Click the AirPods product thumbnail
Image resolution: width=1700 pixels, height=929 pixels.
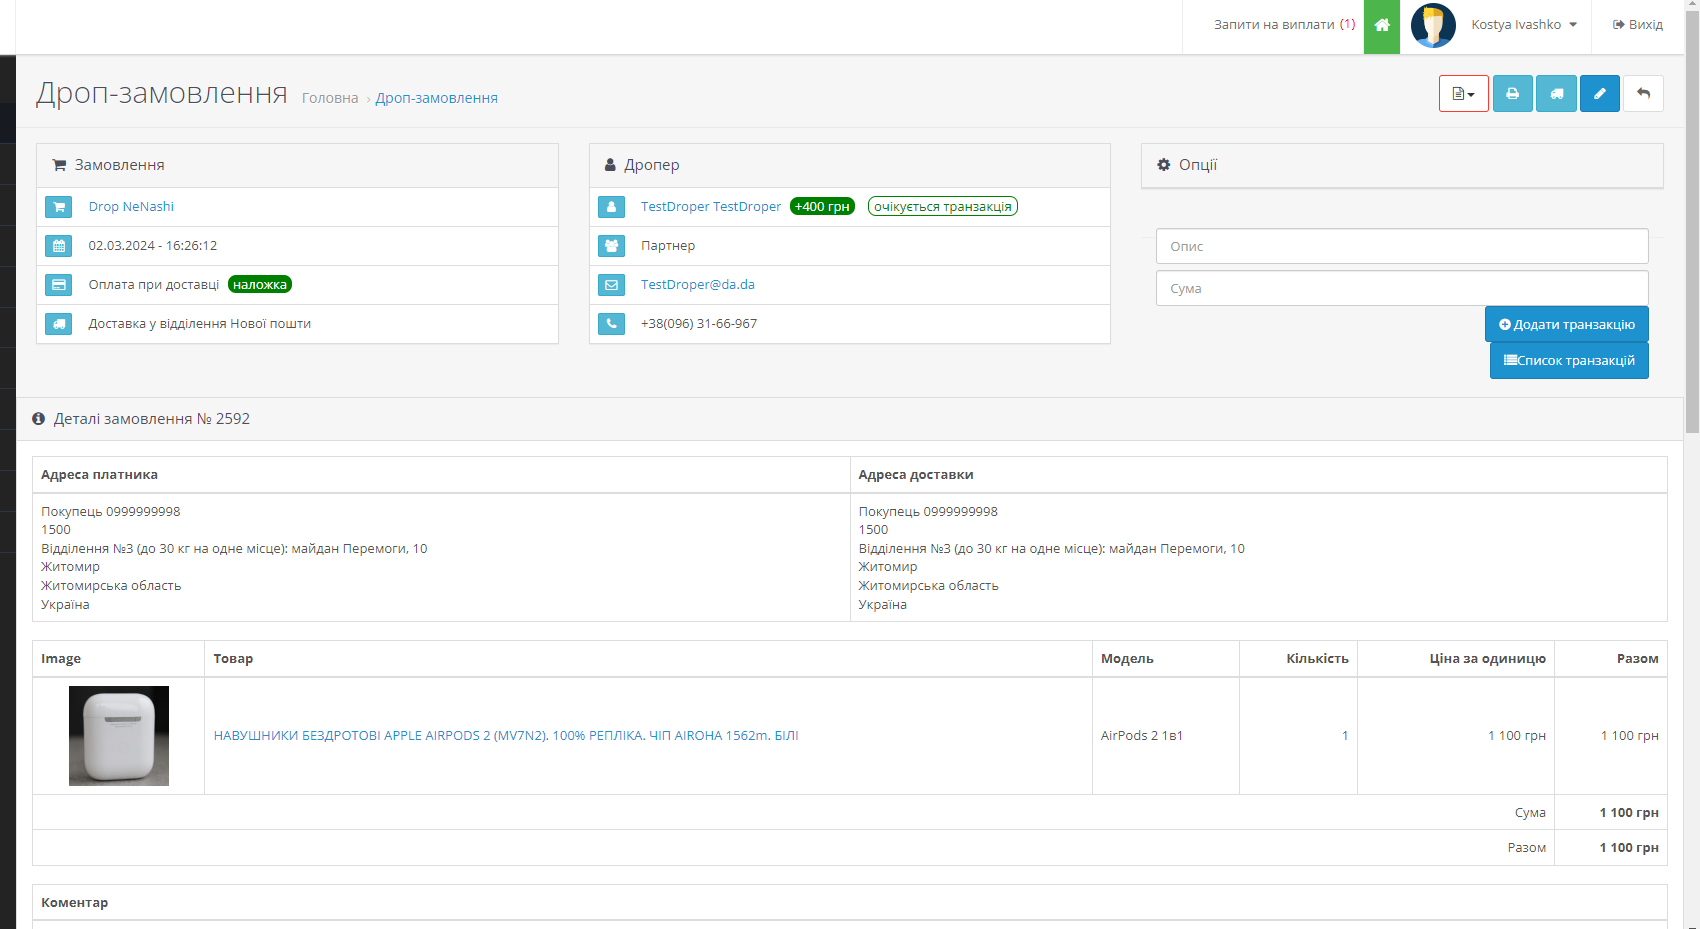[x=119, y=736]
